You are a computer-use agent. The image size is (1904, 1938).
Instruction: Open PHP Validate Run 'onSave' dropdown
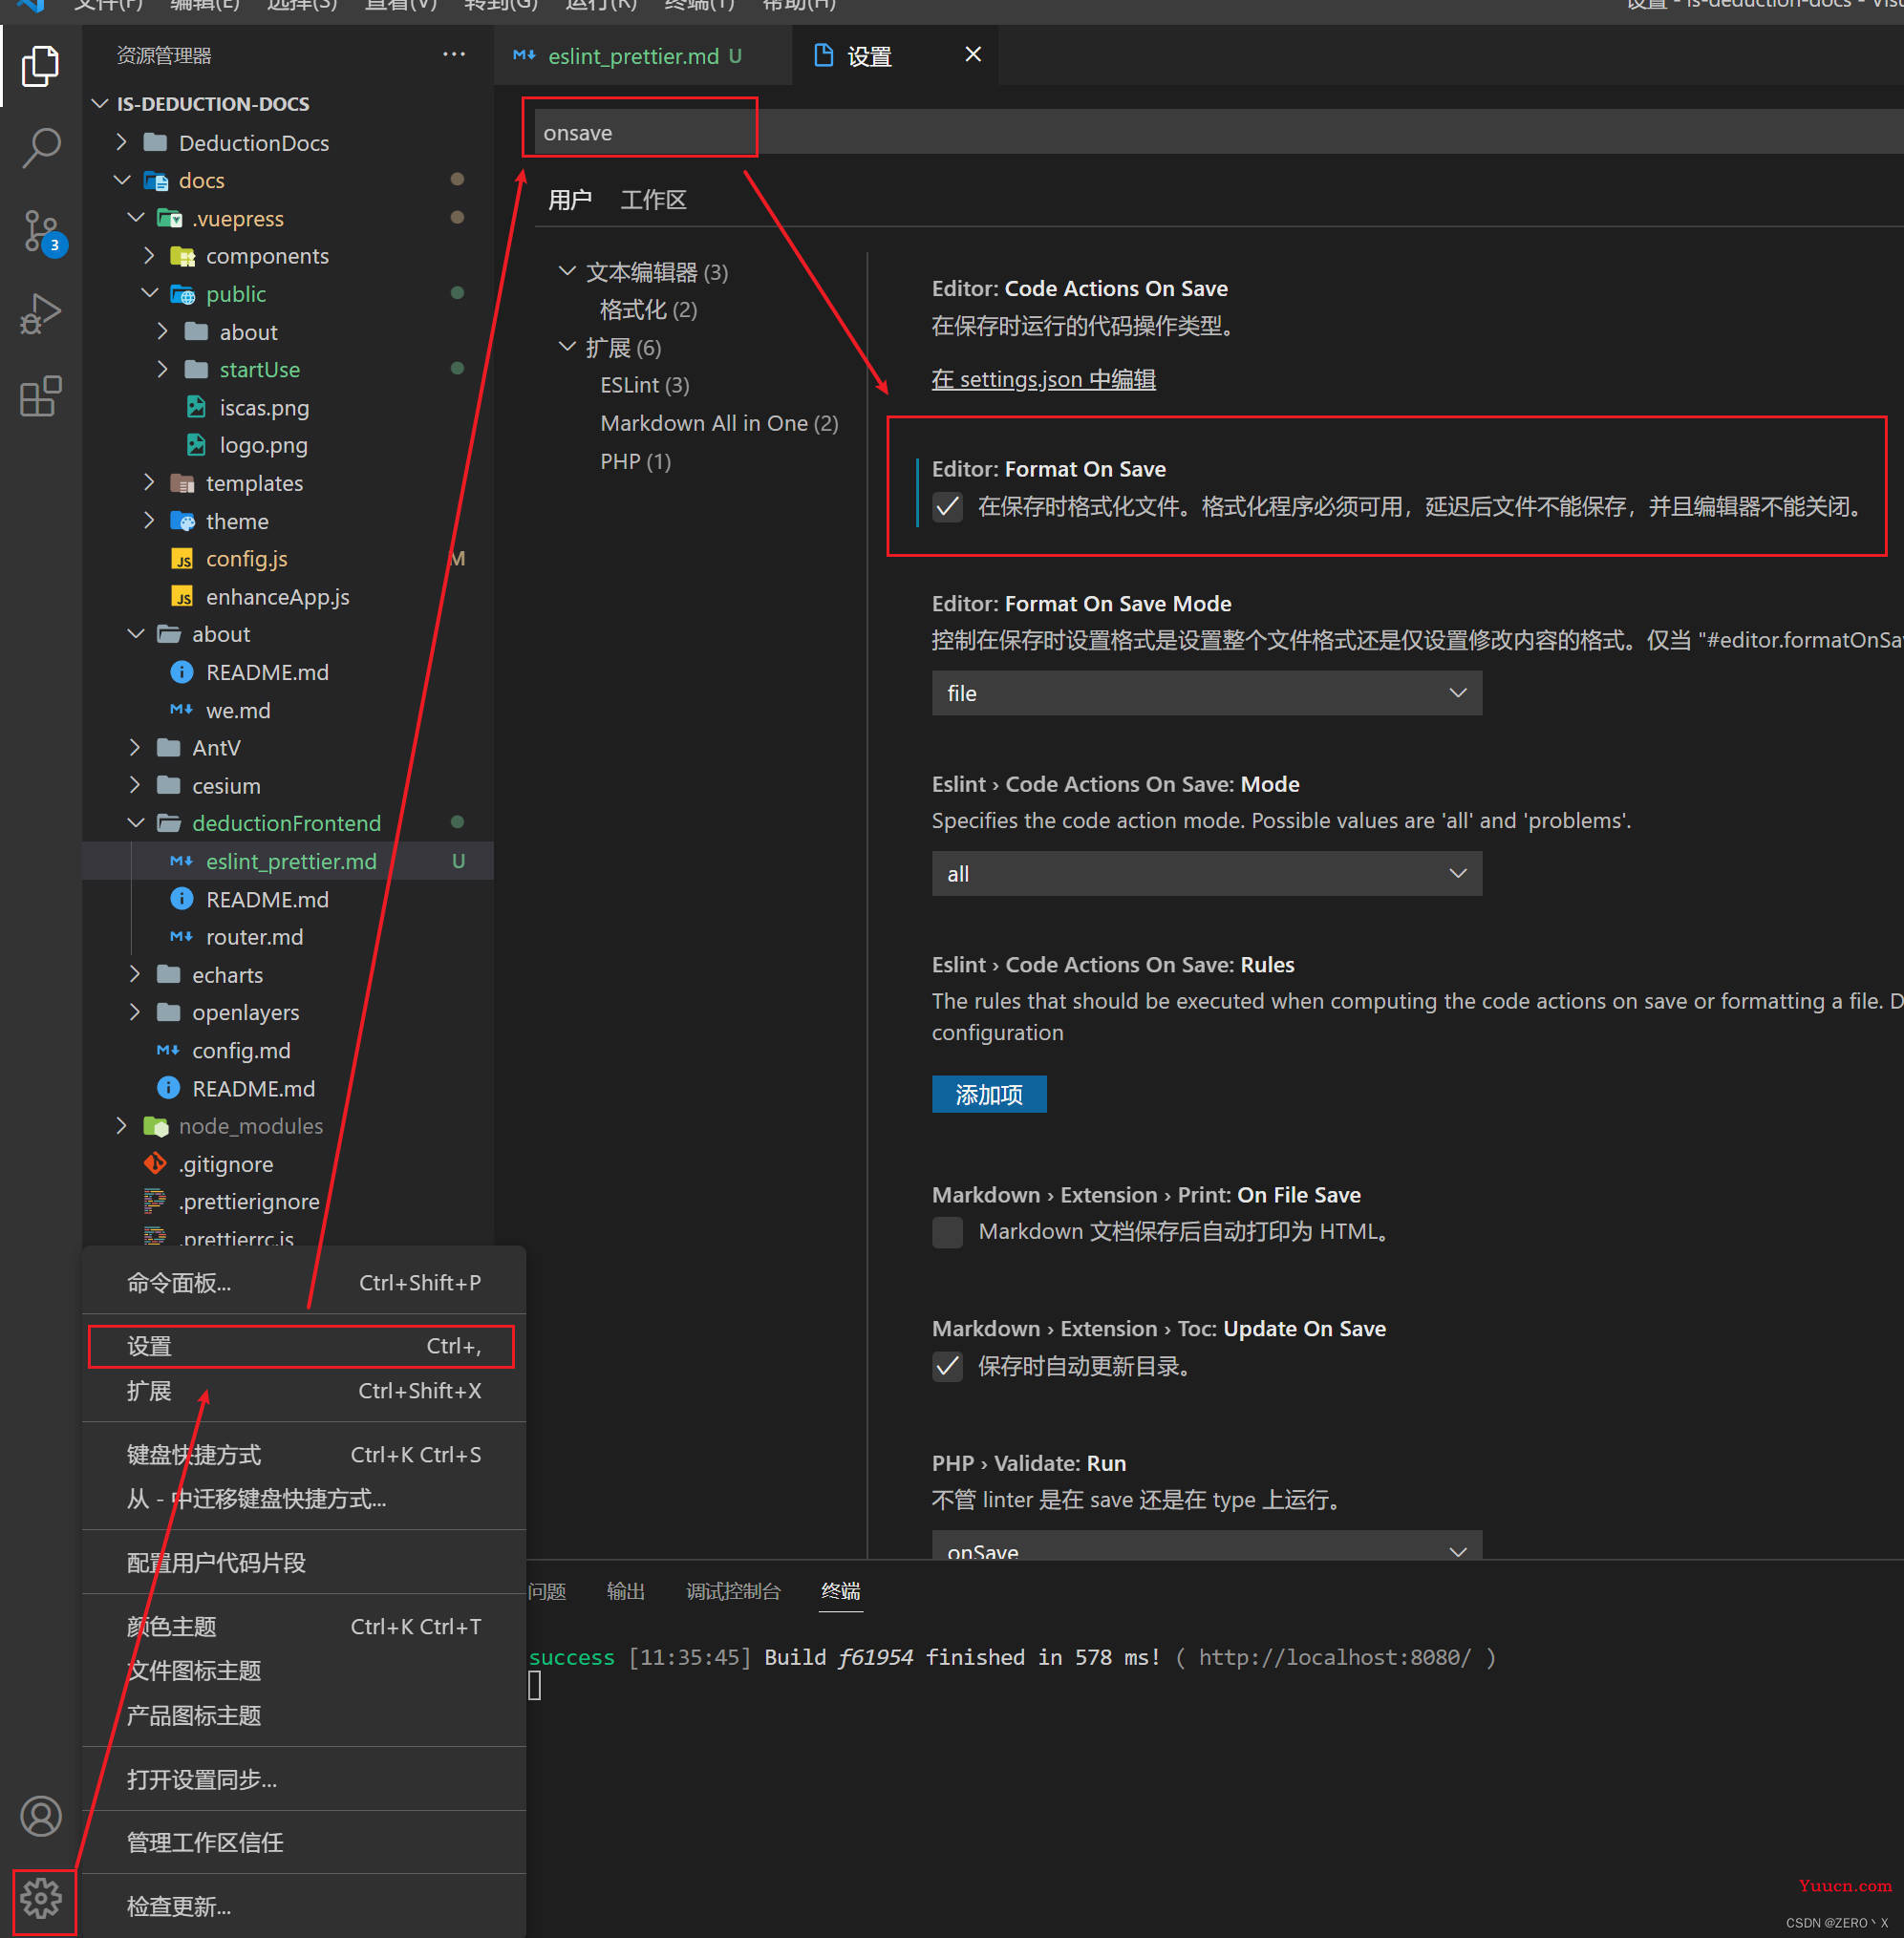(x=1206, y=1545)
